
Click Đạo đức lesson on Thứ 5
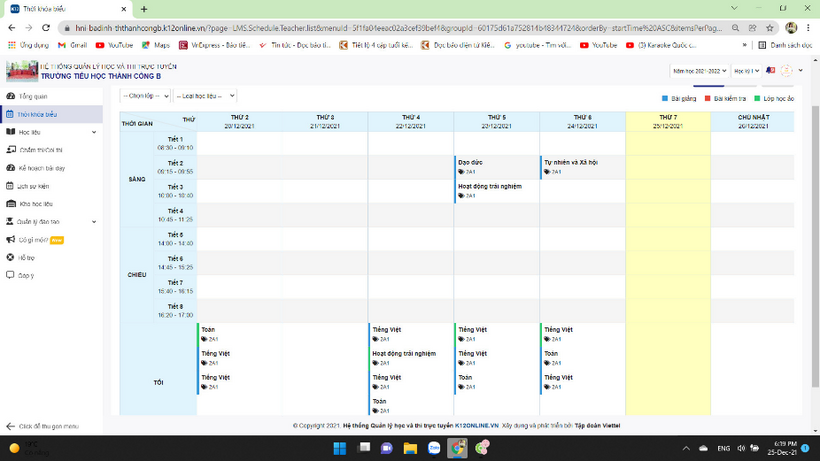click(468, 160)
